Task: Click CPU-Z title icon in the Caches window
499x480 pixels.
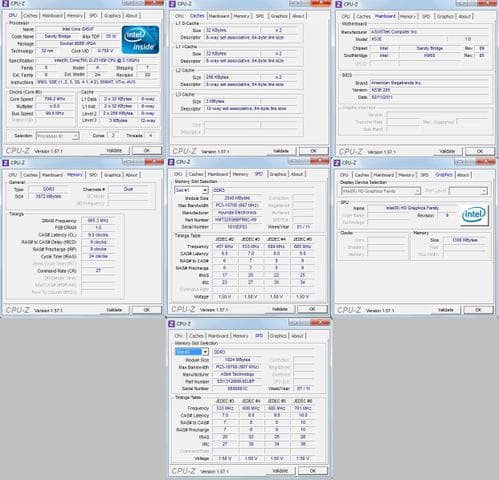Action: point(172,4)
